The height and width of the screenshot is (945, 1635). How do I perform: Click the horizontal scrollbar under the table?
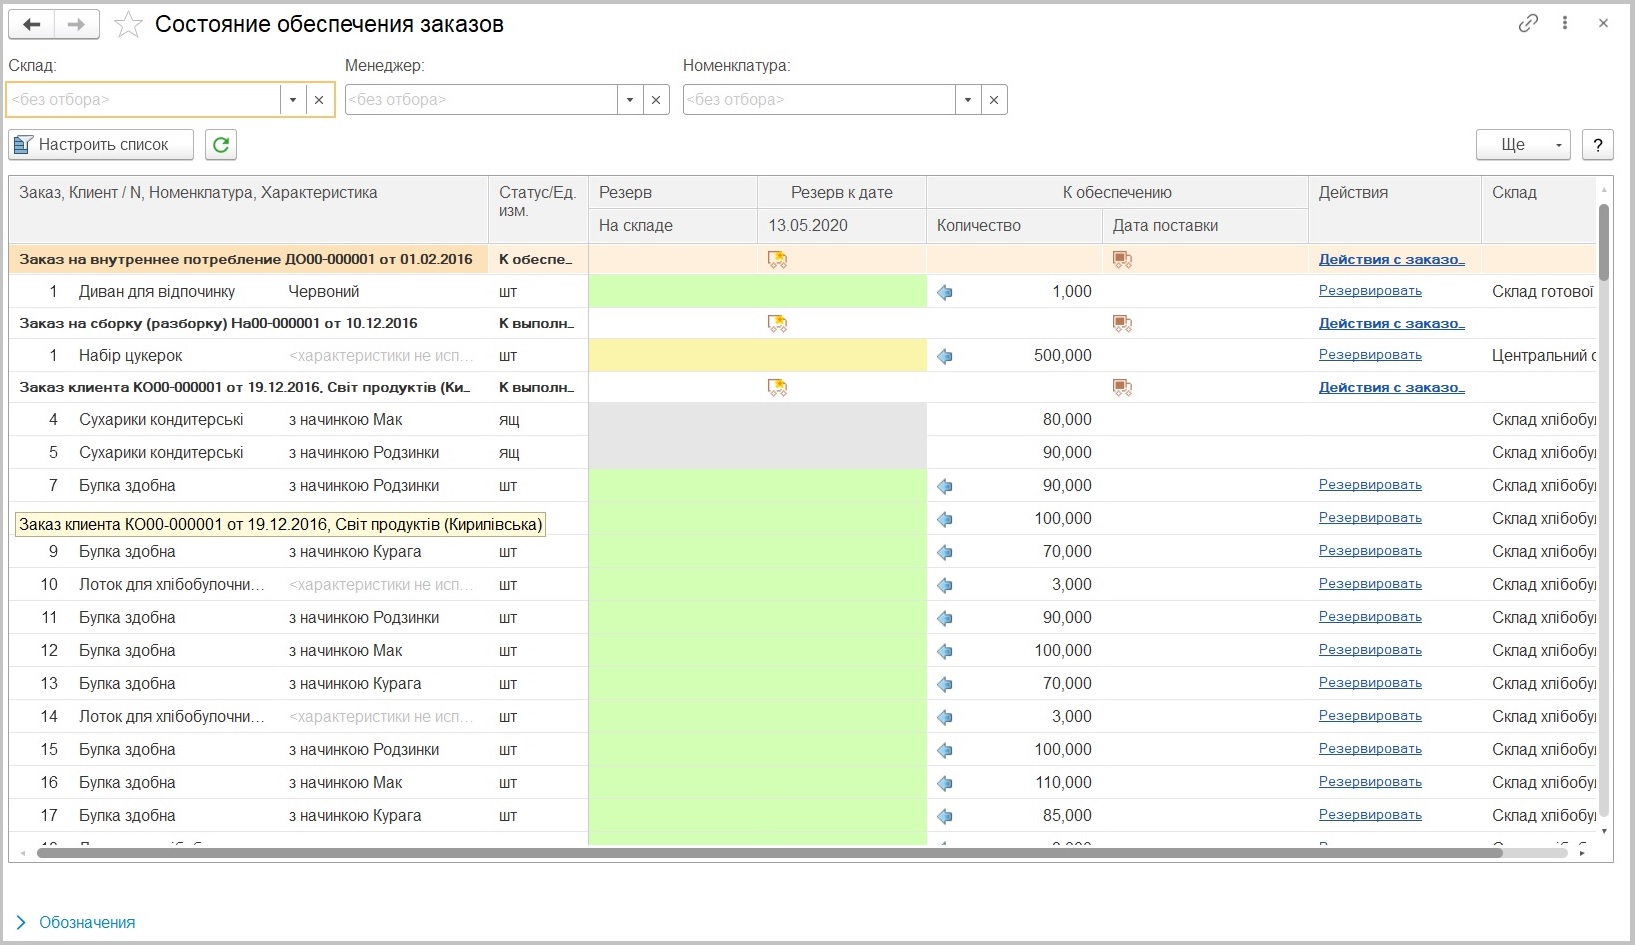click(x=770, y=853)
